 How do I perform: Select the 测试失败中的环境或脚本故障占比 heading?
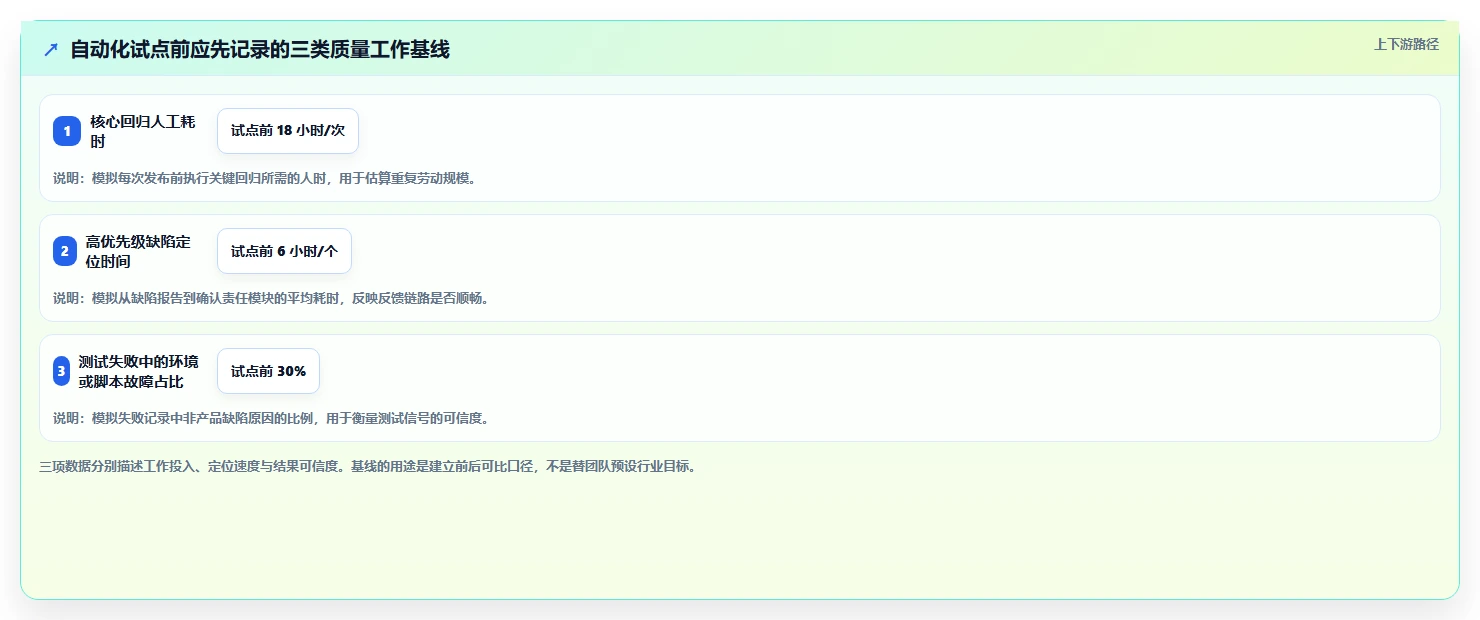pyautogui.click(x=139, y=371)
